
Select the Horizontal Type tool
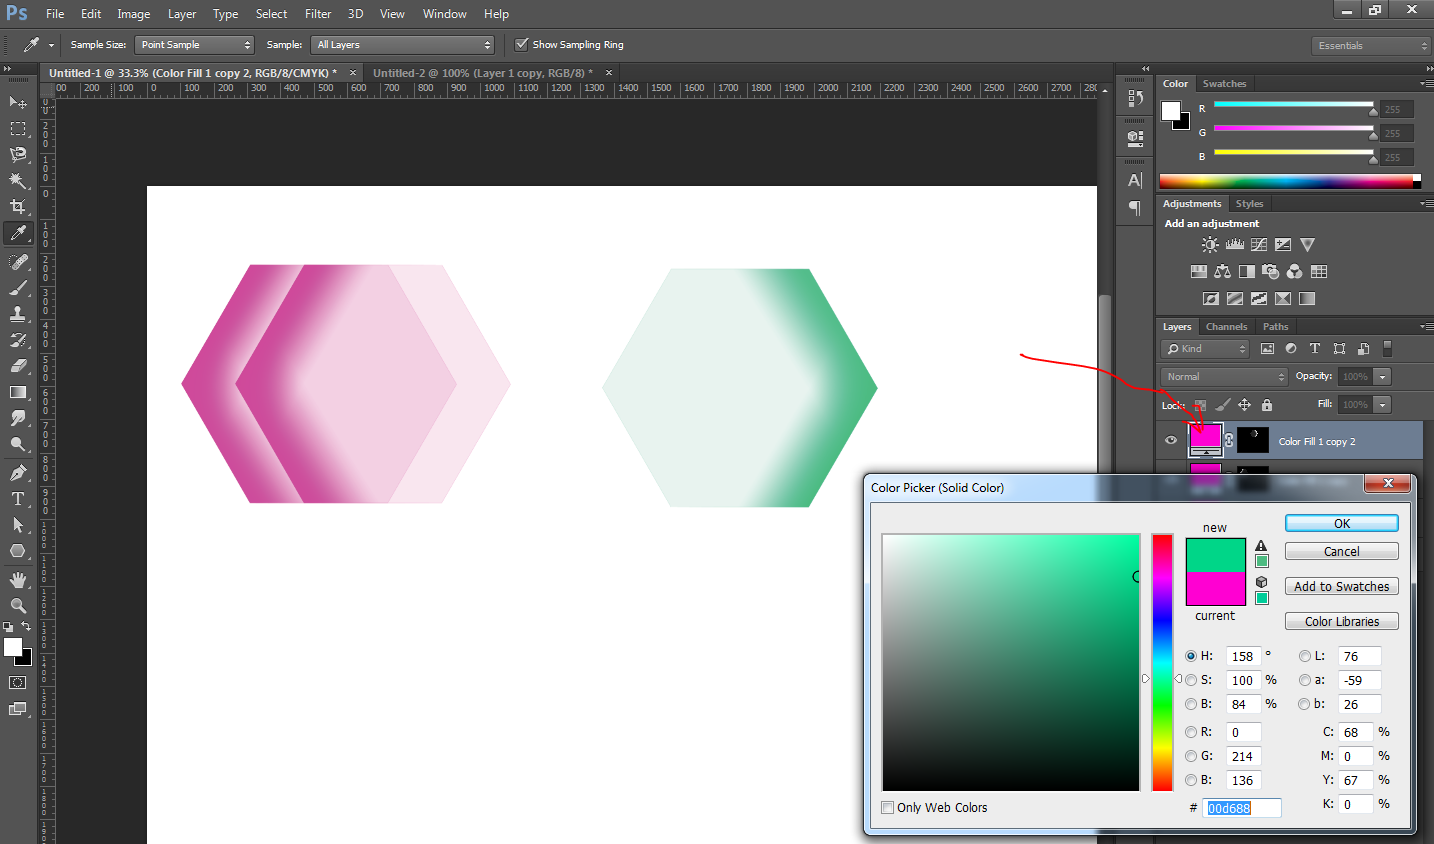[x=18, y=498]
